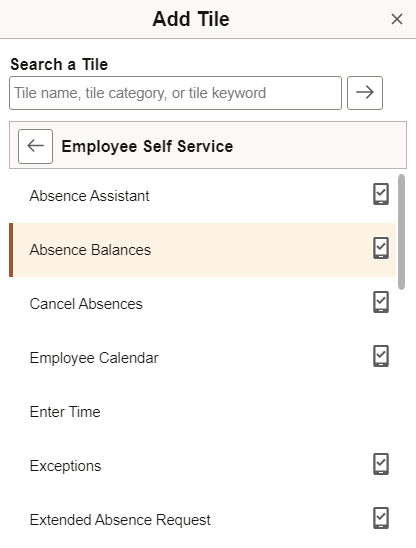Screen dimensions: 416x548
Task: Click mobile-enabled icon beside Absence Balances
Action: click(x=381, y=248)
